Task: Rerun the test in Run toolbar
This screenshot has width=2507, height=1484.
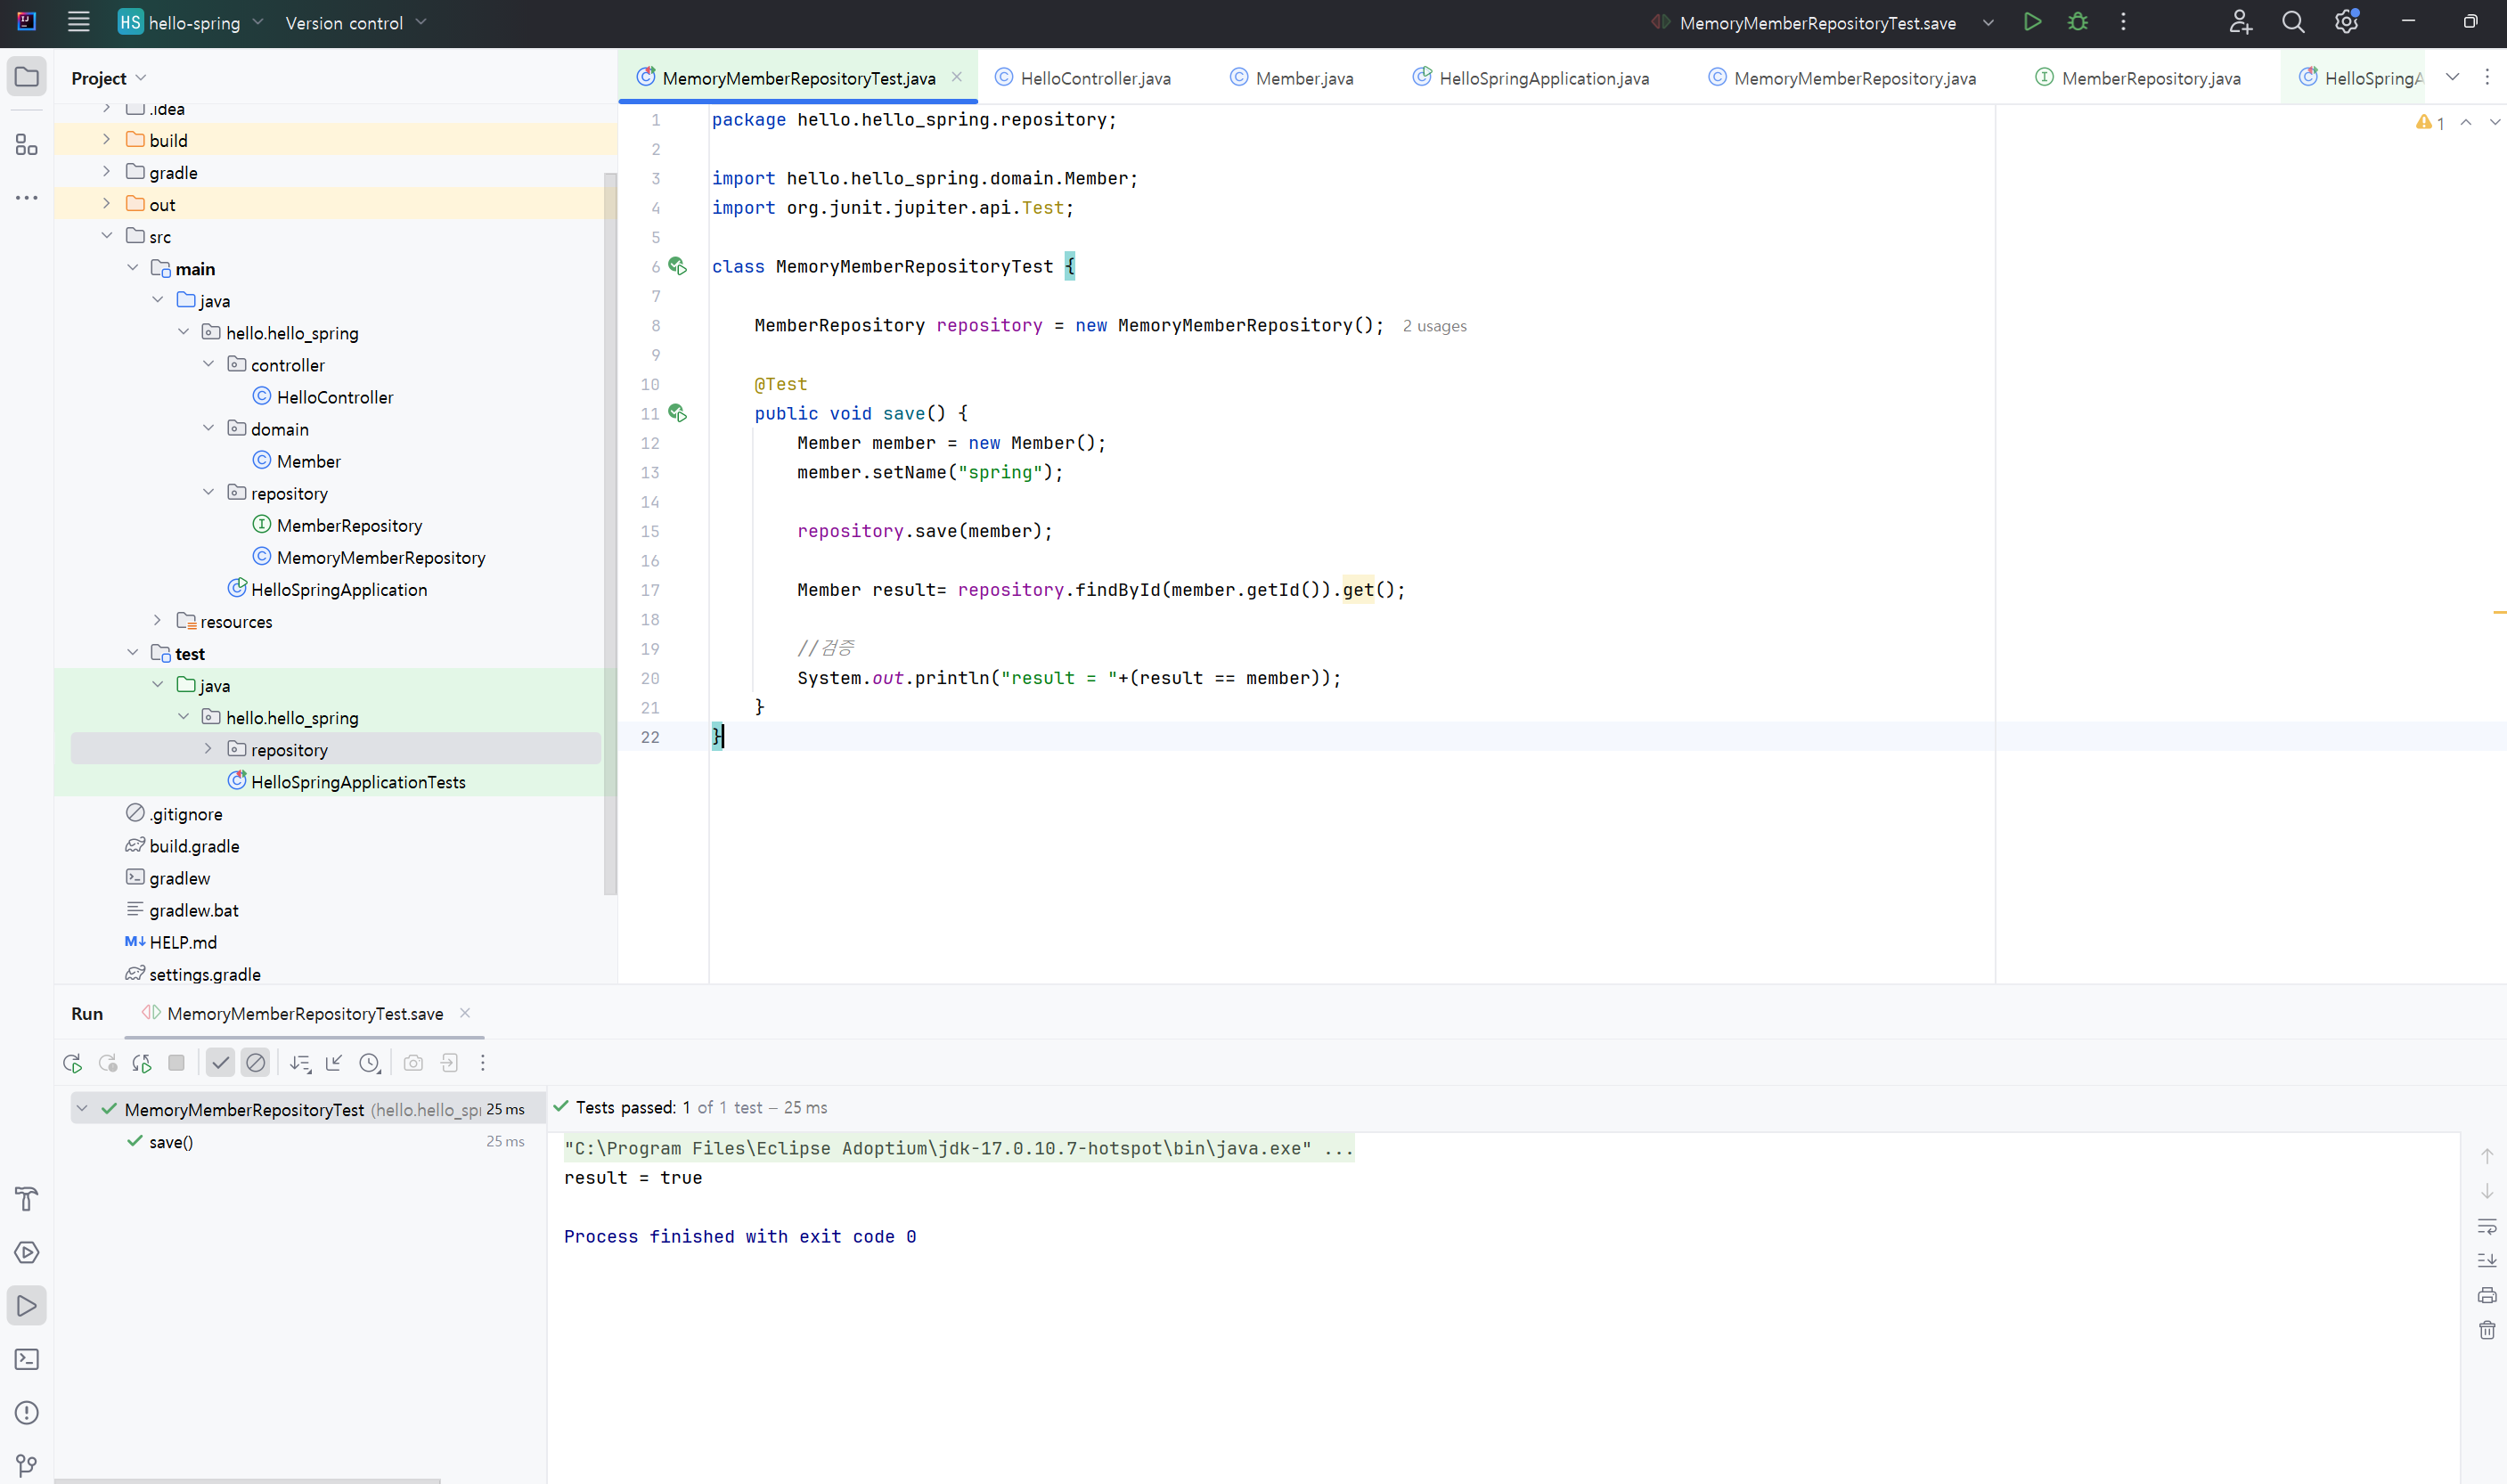Action: (72, 1063)
